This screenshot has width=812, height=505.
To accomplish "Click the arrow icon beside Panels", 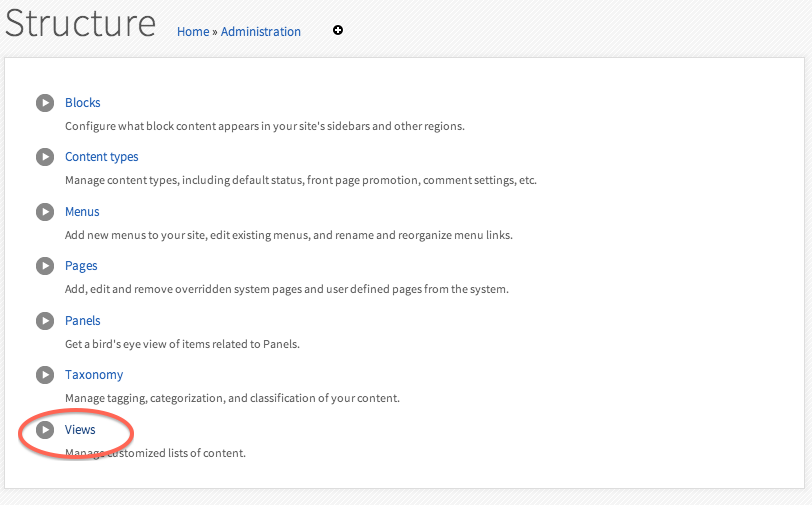I will point(45,321).
